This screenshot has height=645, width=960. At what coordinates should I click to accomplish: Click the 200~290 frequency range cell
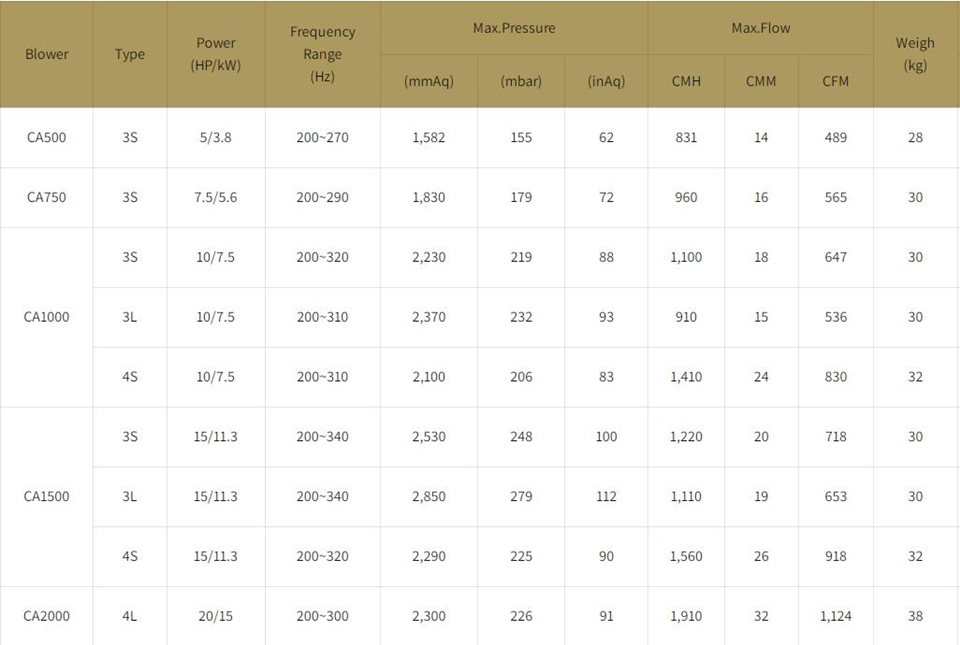[x=322, y=197]
